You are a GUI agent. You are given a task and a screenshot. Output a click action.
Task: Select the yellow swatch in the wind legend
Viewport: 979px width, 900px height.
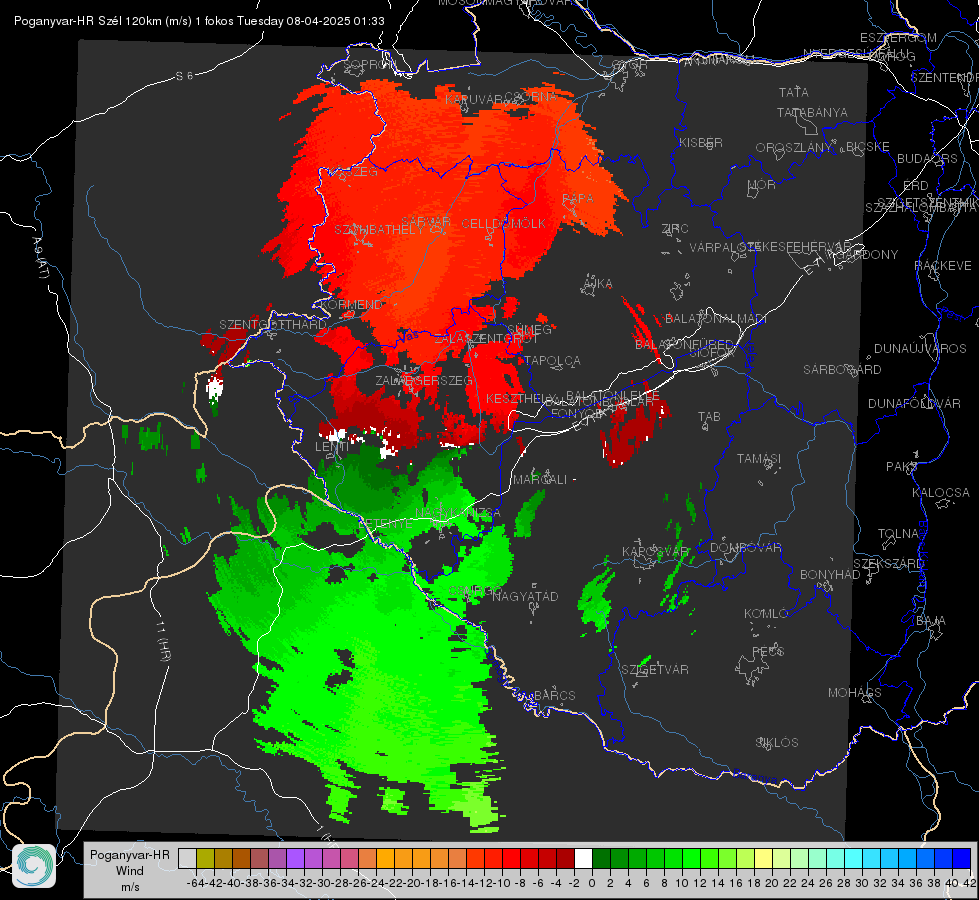point(764,858)
